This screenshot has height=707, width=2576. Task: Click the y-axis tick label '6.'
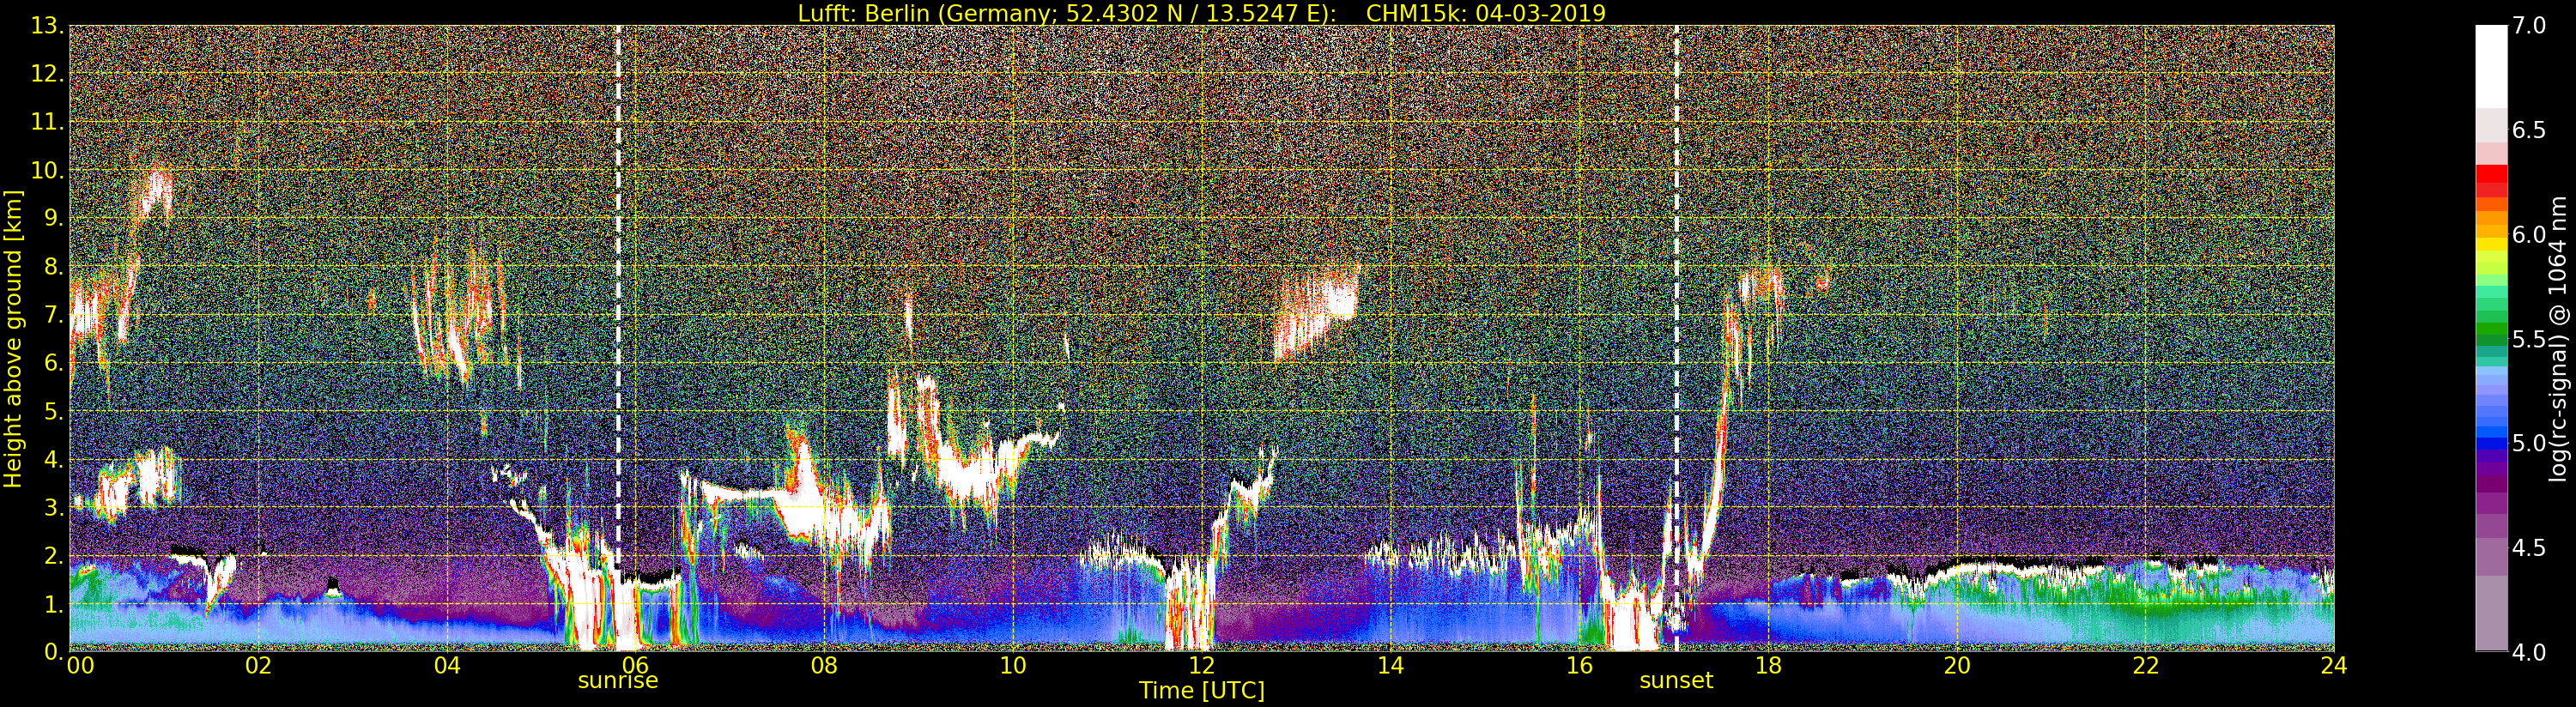pyautogui.click(x=53, y=363)
